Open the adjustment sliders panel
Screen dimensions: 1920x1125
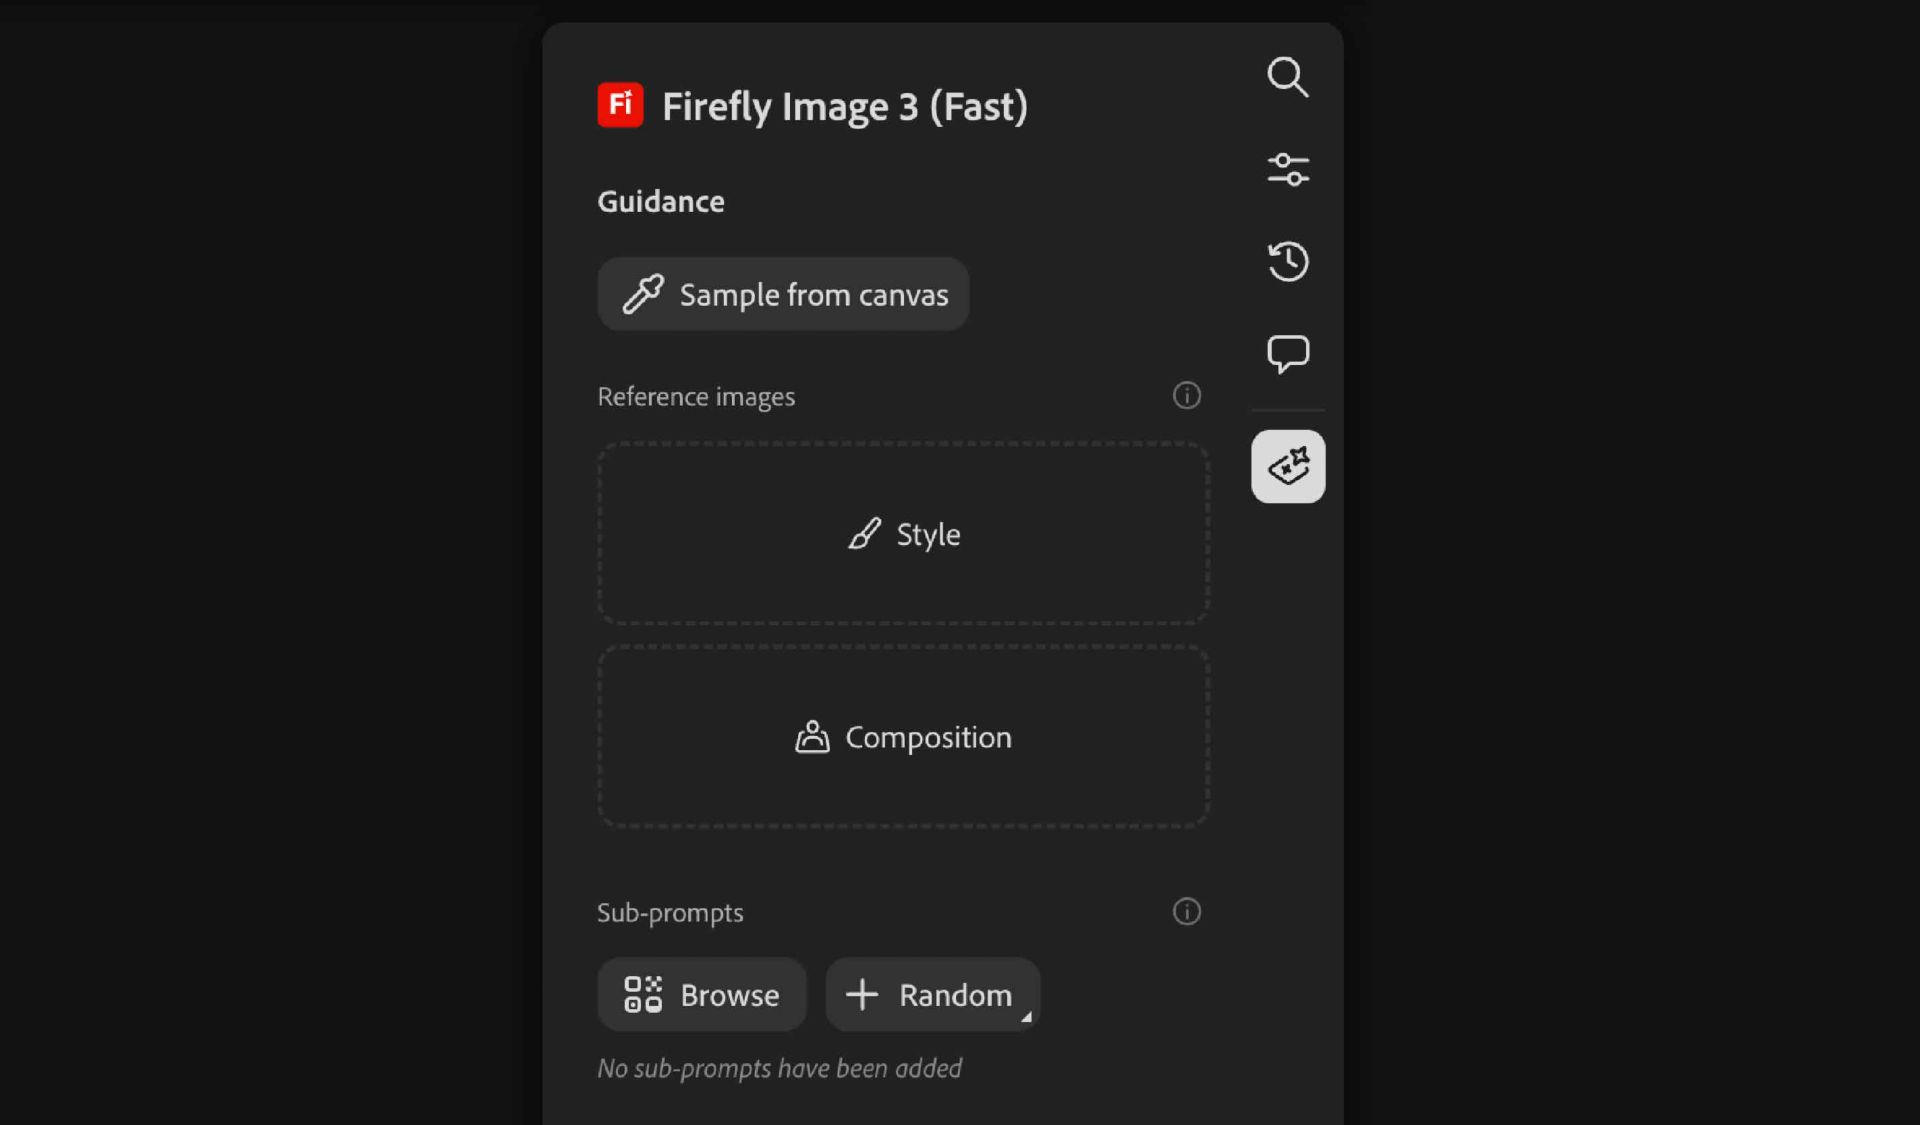tap(1287, 169)
